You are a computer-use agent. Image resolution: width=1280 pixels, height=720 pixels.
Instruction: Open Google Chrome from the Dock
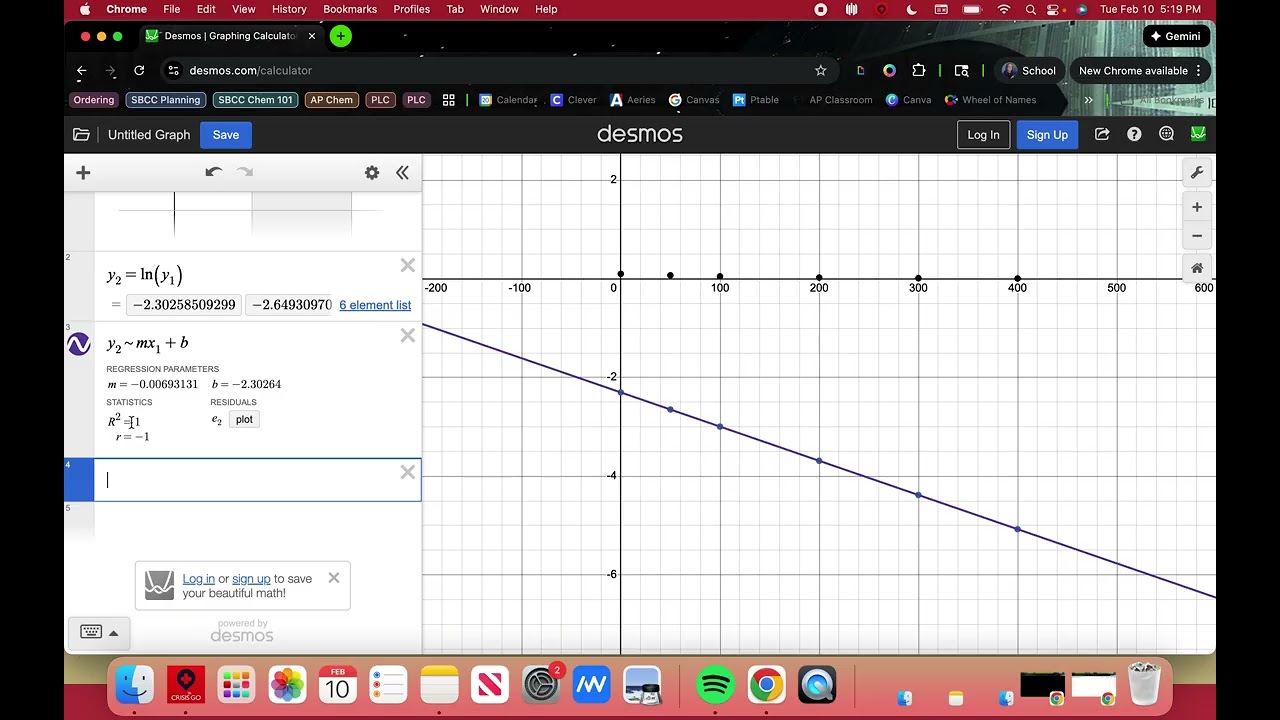(x=766, y=685)
